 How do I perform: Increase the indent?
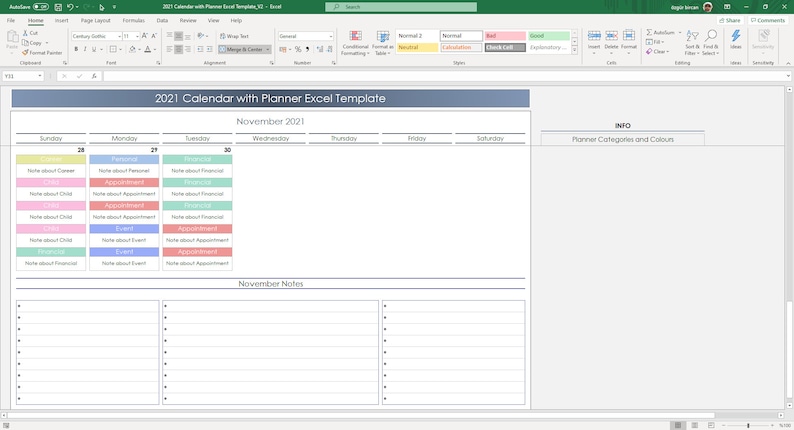[x=209, y=49]
